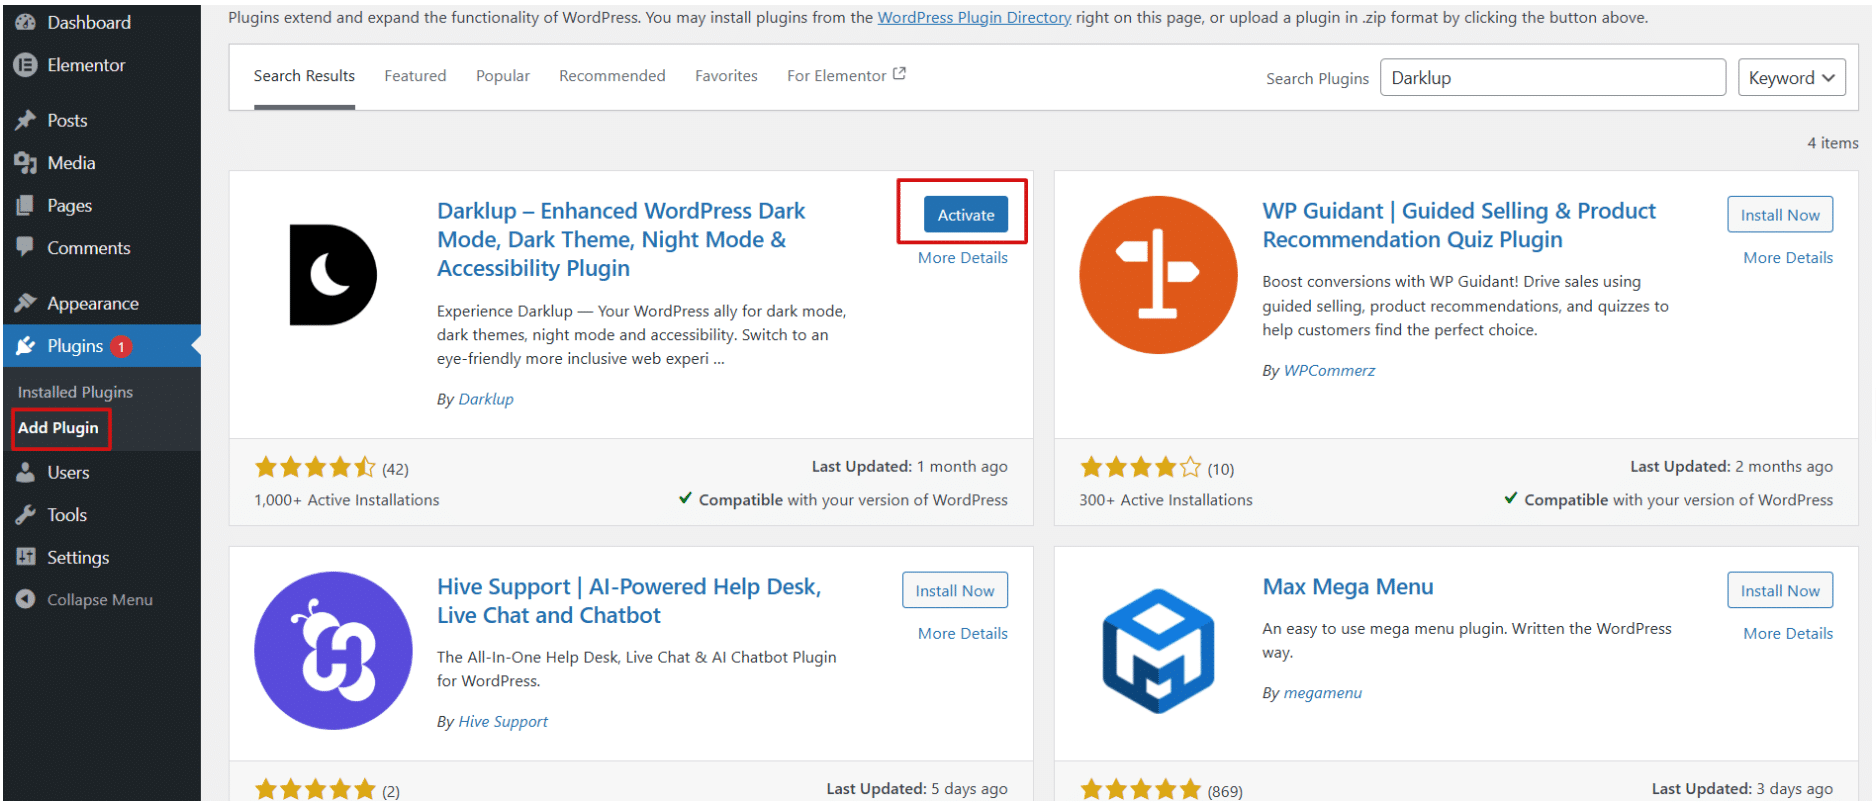Open the WordPress Plugin Directory link
The image size is (1876, 806).
click(974, 18)
